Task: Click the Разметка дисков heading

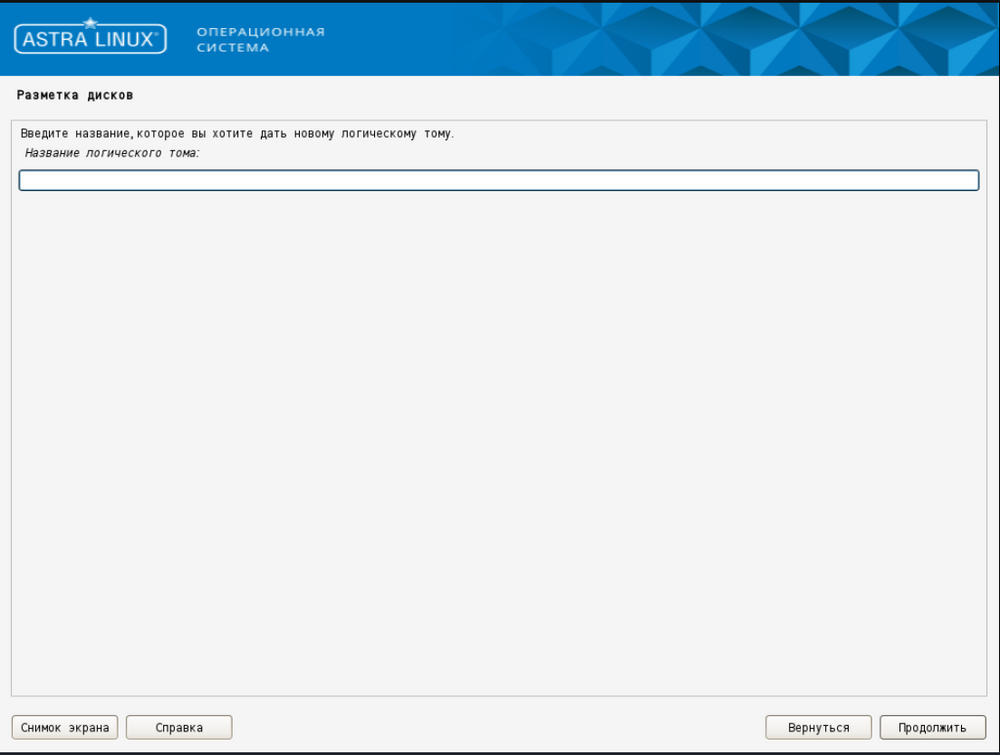Action: coord(75,95)
